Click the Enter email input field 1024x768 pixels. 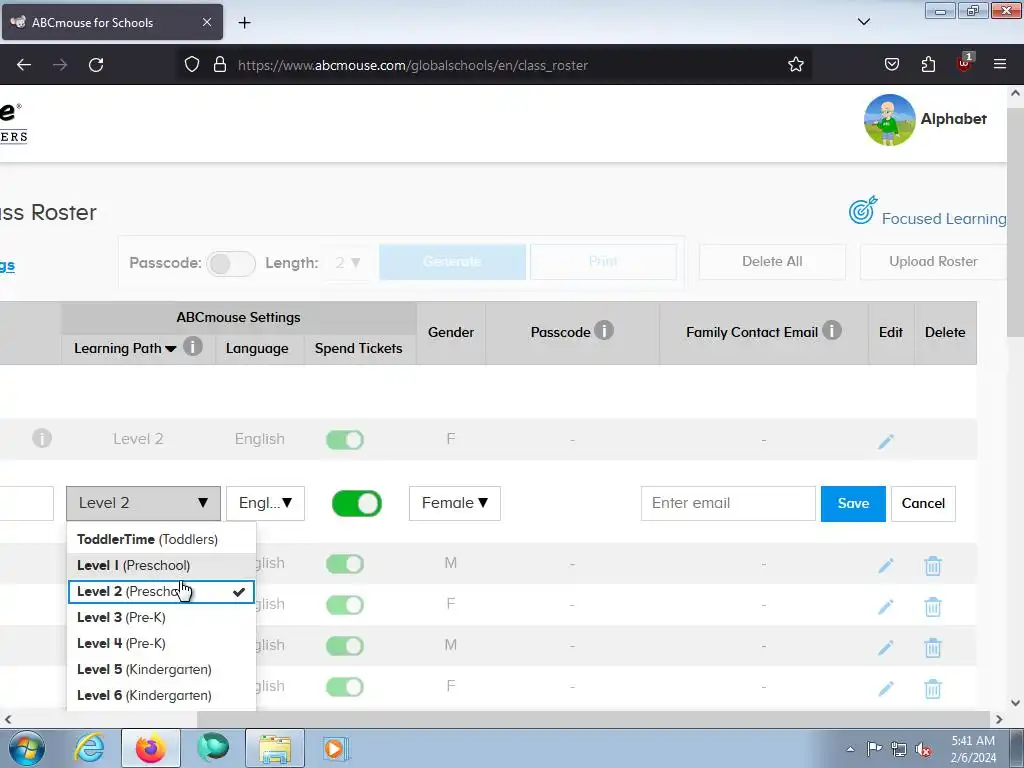[x=728, y=504]
